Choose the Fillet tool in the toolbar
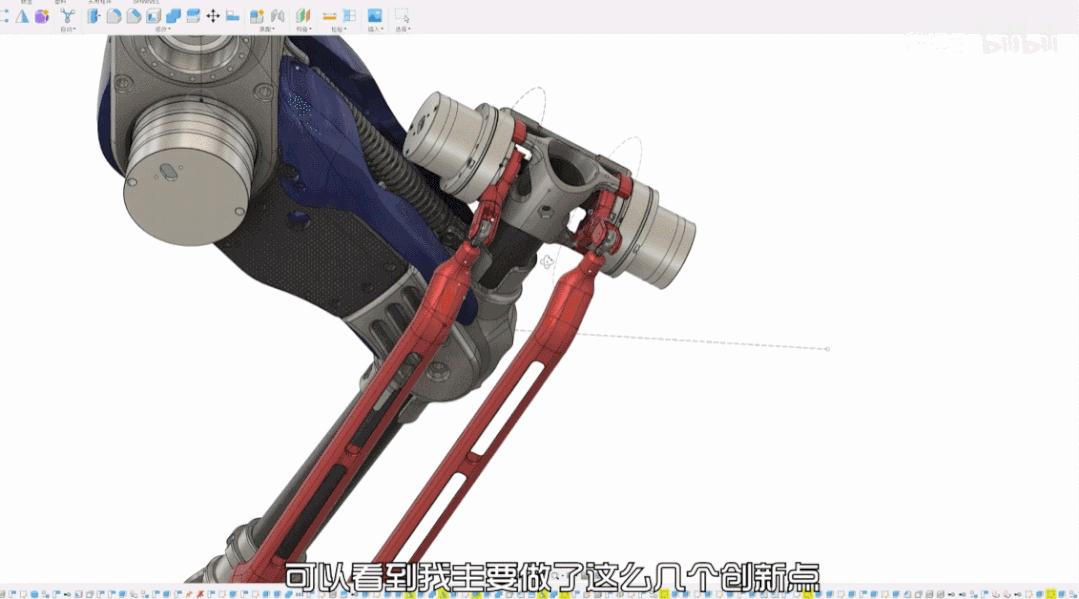Image resolution: width=1079 pixels, height=599 pixels. pyautogui.click(x=114, y=16)
